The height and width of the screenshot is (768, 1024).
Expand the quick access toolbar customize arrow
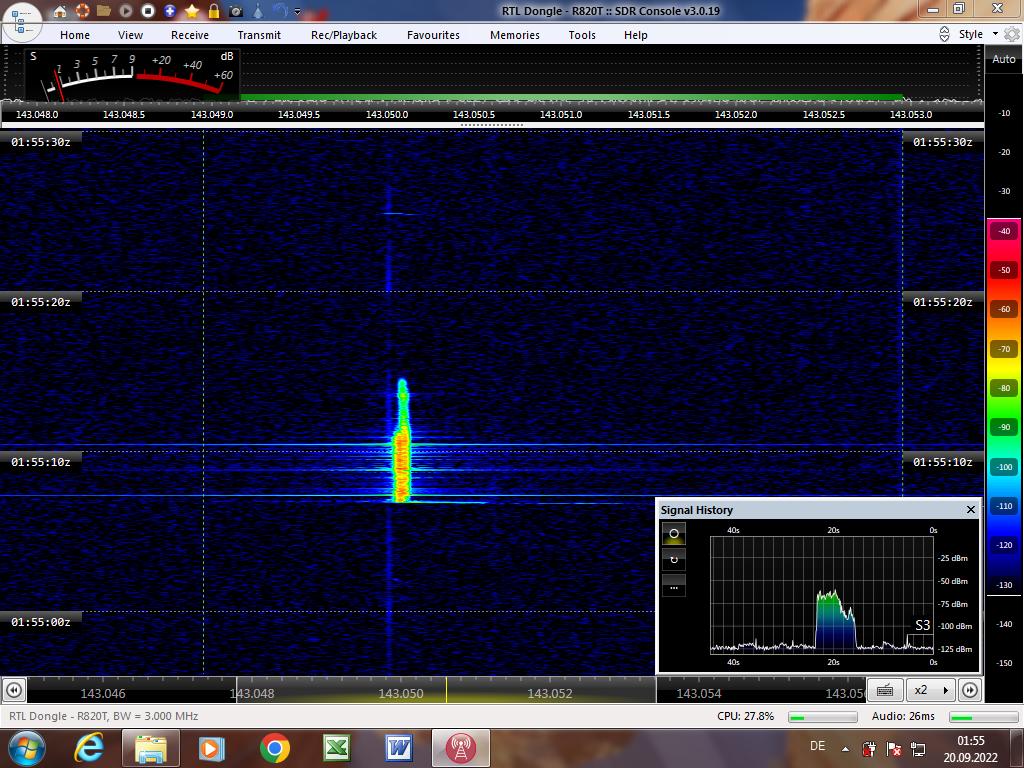298,11
